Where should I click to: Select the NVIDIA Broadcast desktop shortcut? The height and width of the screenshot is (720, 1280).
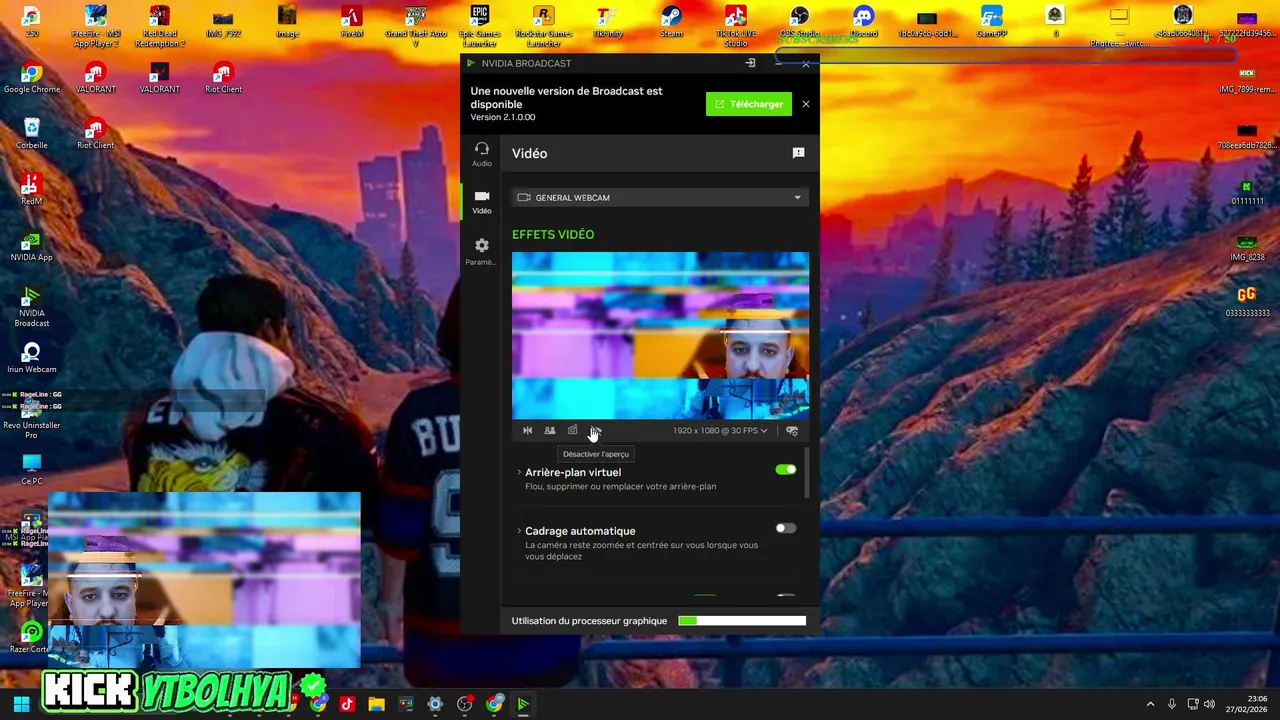32,307
